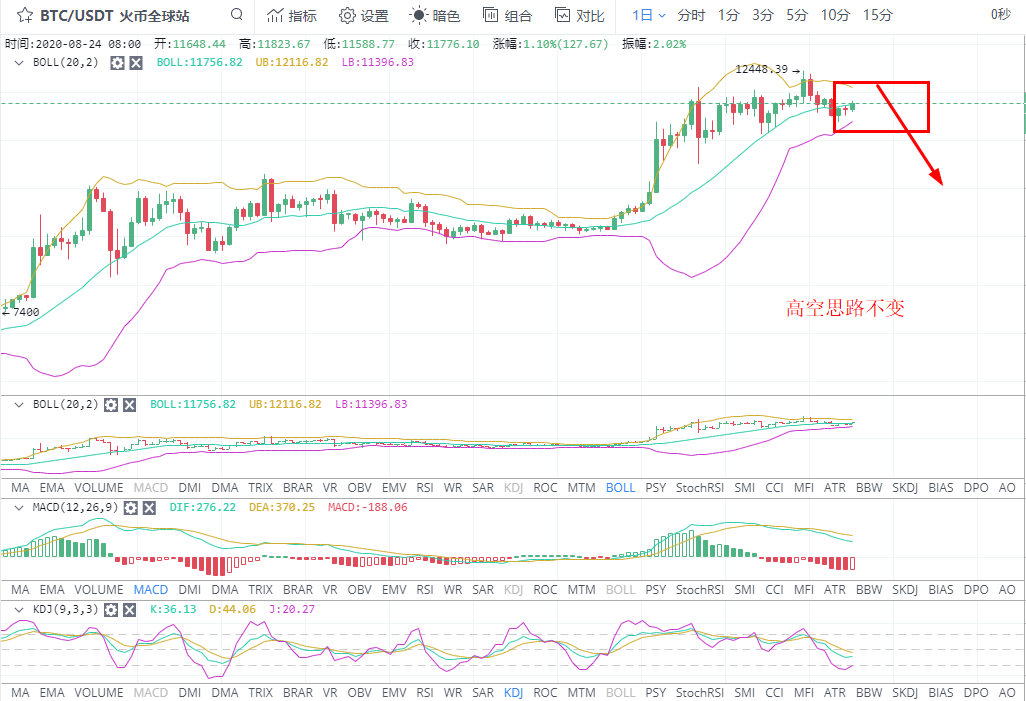The width and height of the screenshot is (1026, 701).
Task: Click the 组合 combination button
Action: click(507, 16)
